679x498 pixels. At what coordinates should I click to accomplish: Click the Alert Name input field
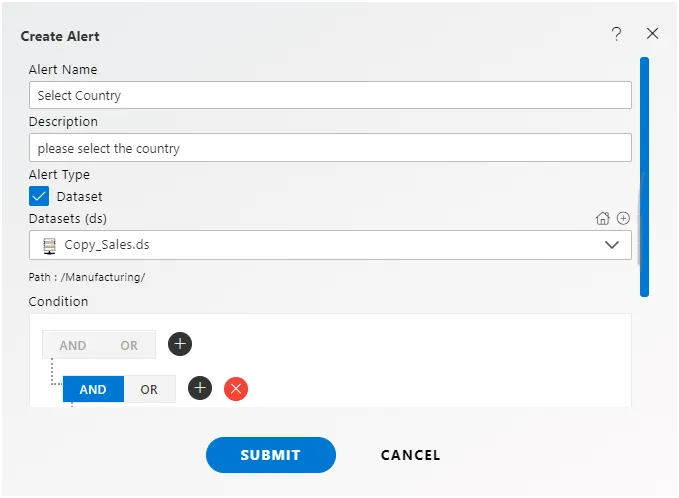[x=330, y=95]
